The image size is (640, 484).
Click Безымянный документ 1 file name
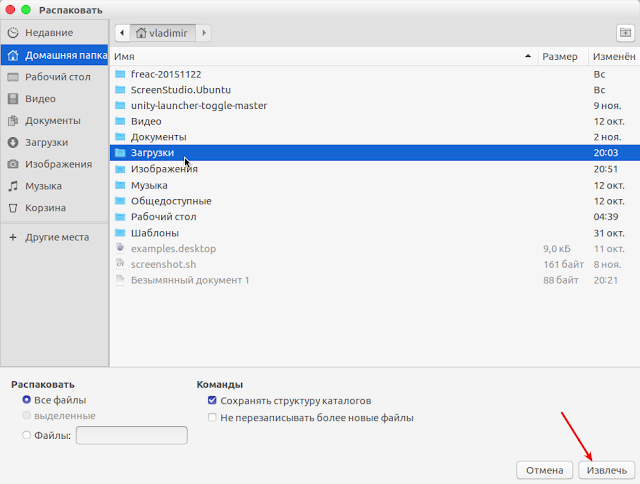coord(190,280)
